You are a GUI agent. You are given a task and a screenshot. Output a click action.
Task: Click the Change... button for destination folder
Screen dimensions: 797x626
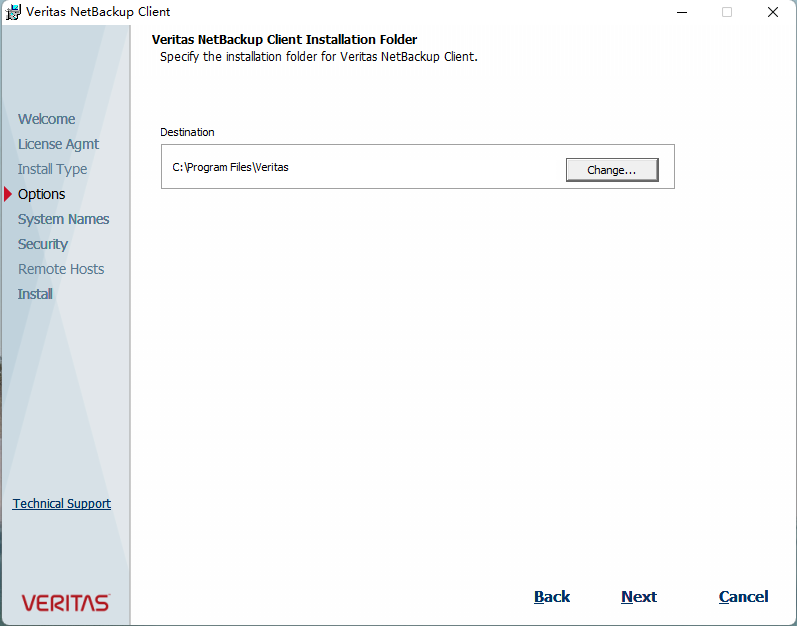612,170
